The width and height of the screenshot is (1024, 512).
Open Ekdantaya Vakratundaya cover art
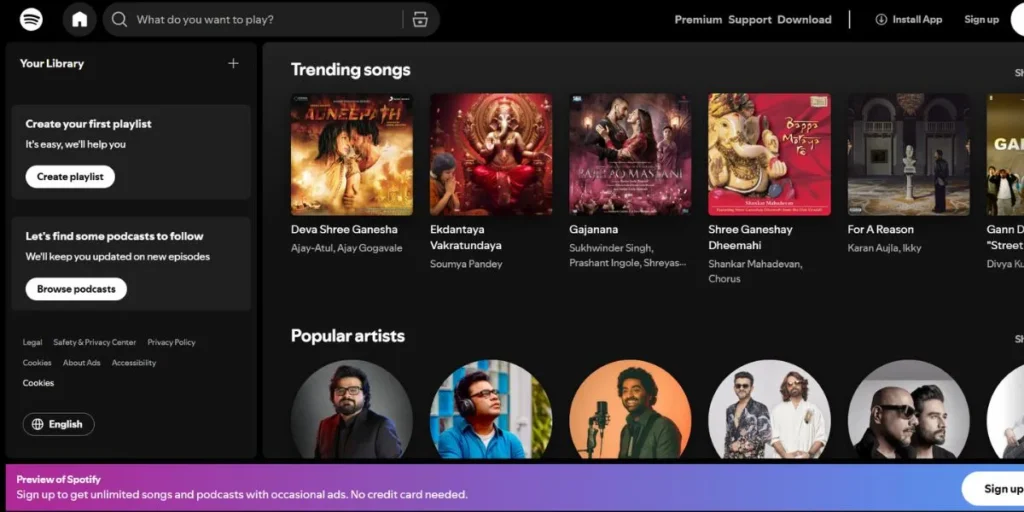491,154
